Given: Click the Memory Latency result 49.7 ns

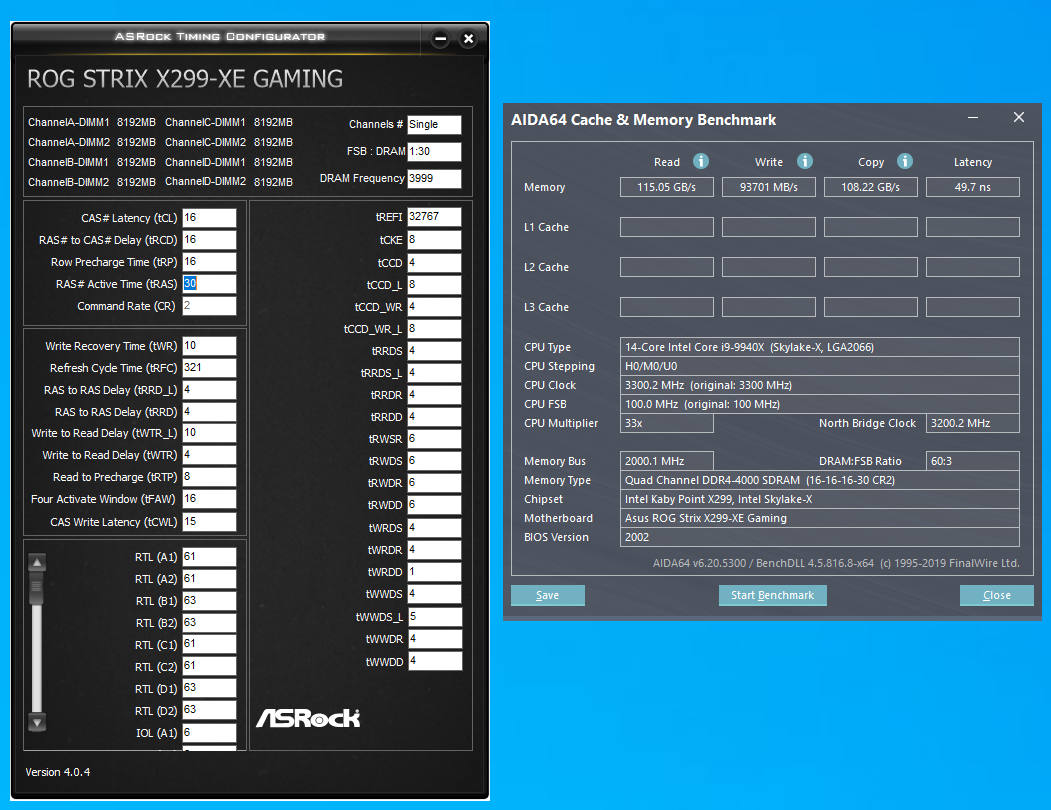Looking at the screenshot, I should pos(973,187).
